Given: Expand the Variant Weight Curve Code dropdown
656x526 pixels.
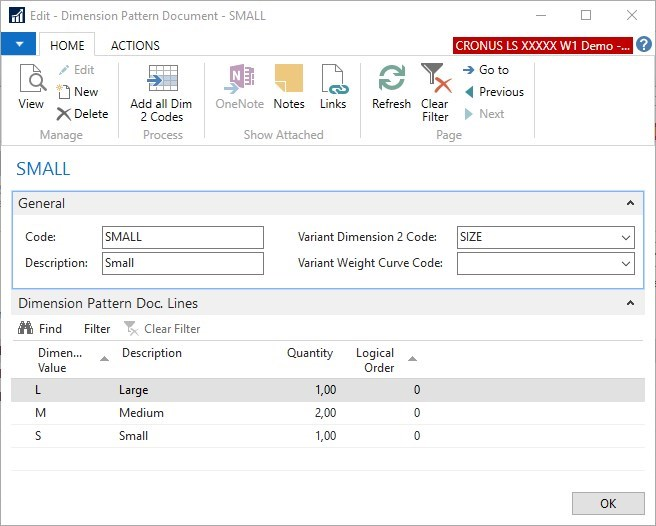Looking at the screenshot, I should [x=625, y=264].
